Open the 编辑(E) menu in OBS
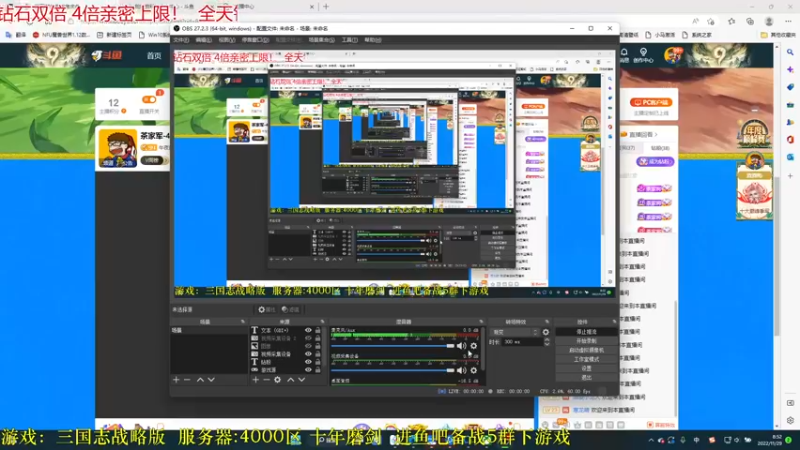The image size is (800, 450). click(x=204, y=40)
